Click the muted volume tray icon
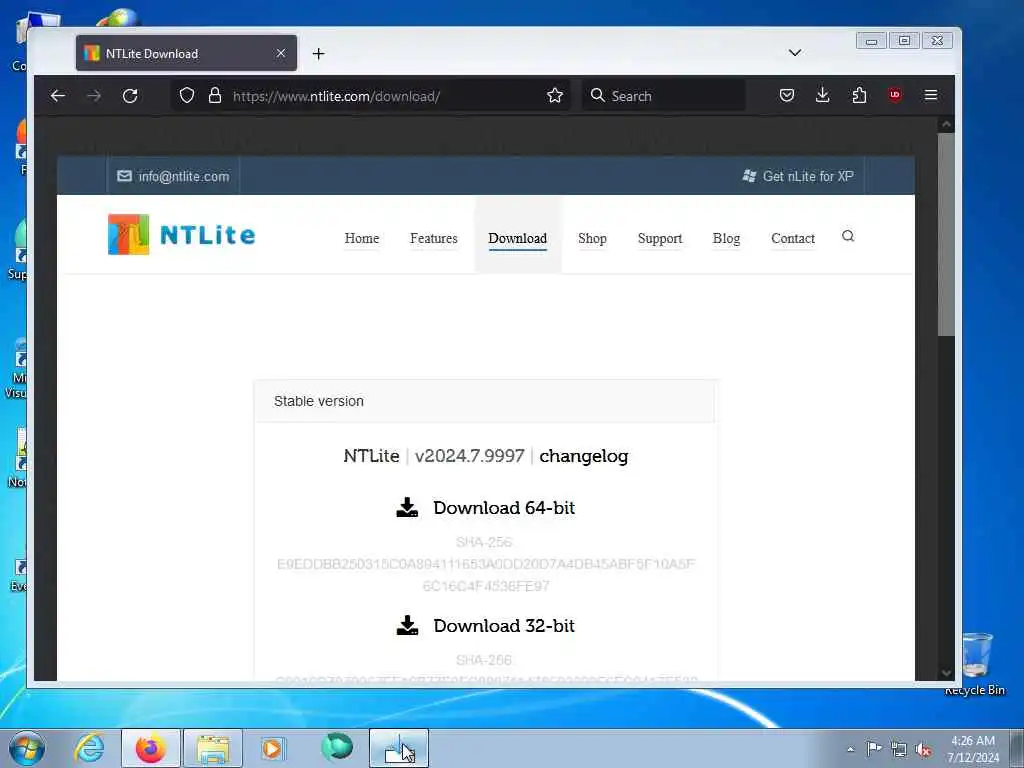This screenshot has width=1024, height=768. tap(923, 750)
